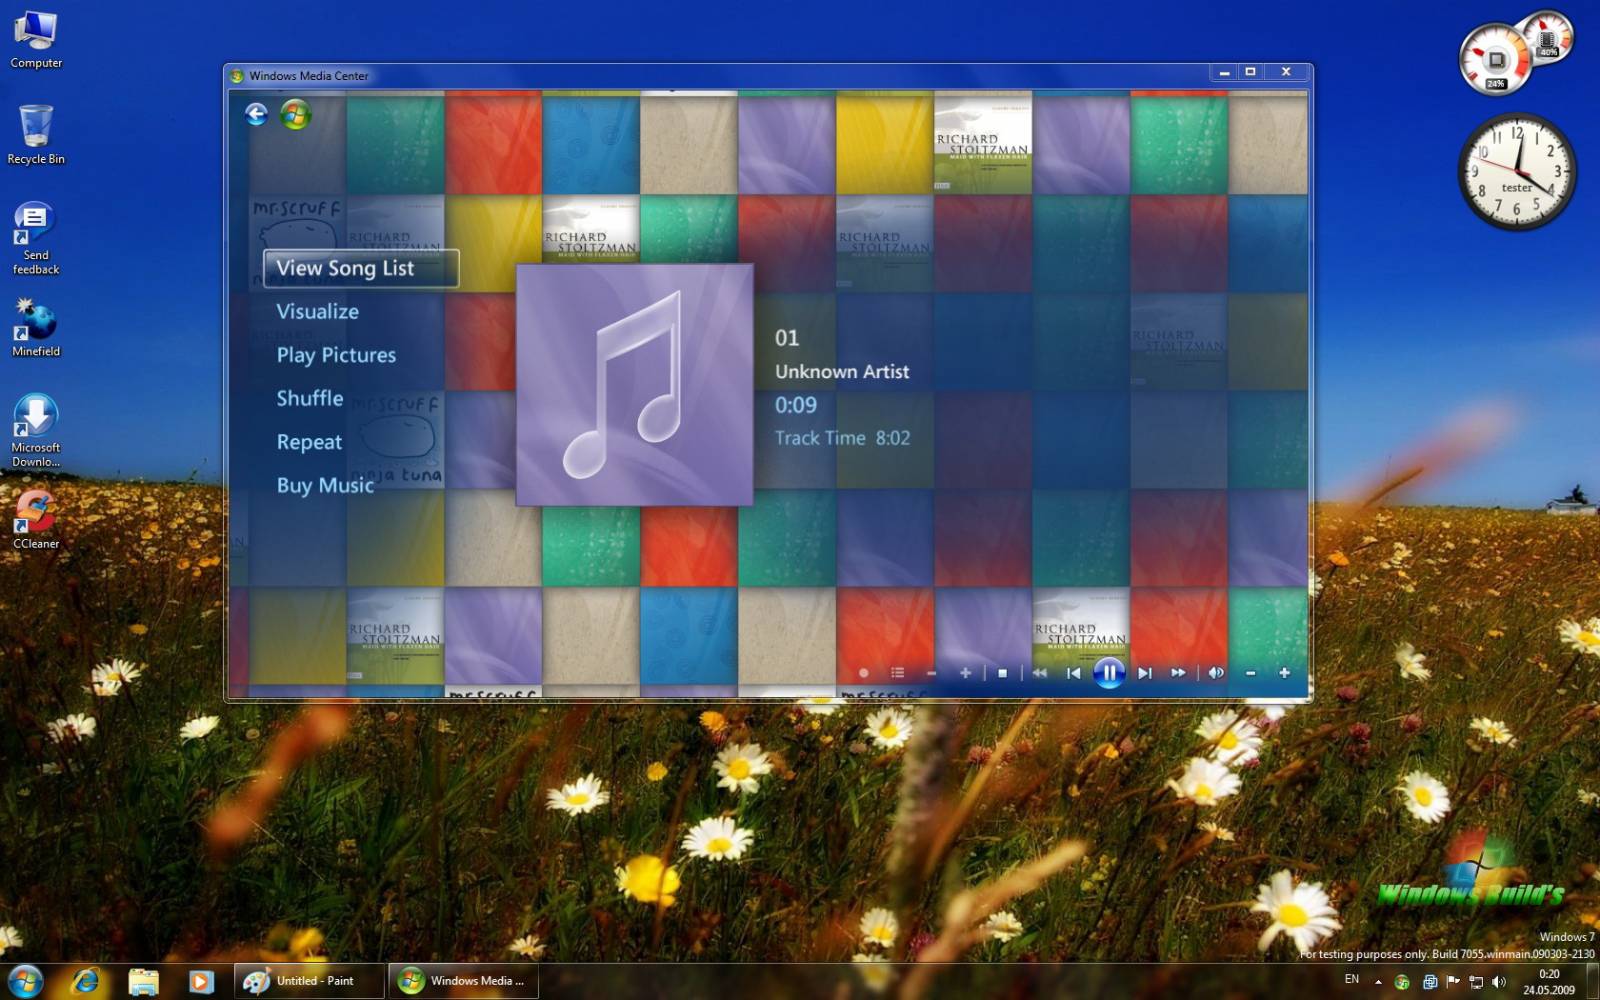The width and height of the screenshot is (1600, 1000).
Task: Click 0:09 elapsed time
Action: (x=796, y=405)
